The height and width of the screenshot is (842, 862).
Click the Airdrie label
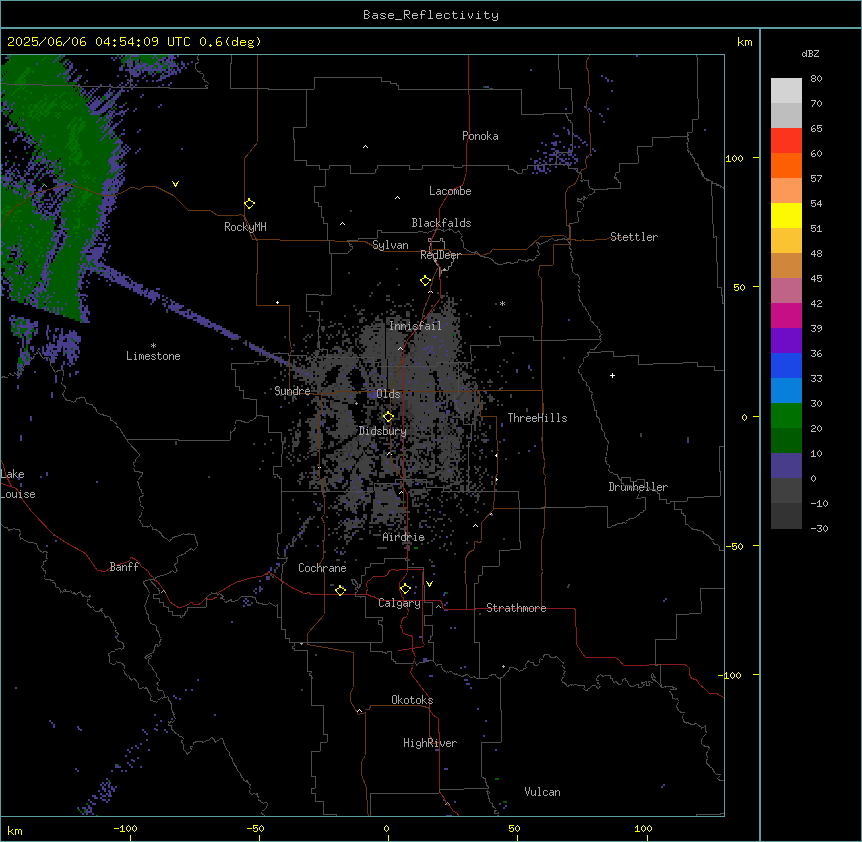(404, 537)
